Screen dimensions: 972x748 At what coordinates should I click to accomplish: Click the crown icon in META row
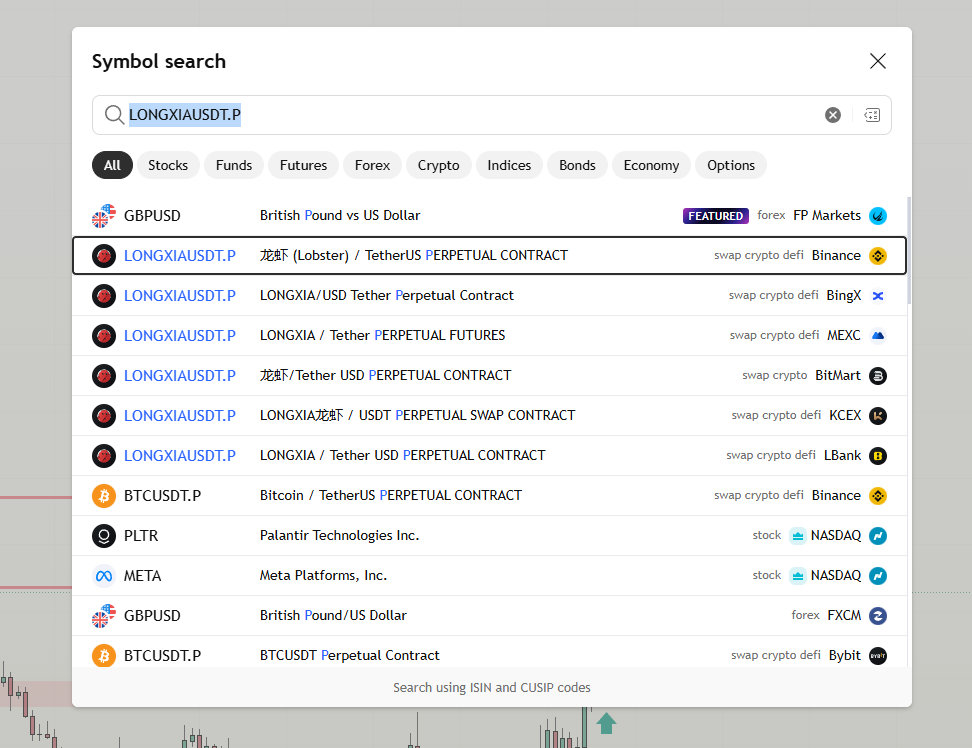[x=798, y=575]
